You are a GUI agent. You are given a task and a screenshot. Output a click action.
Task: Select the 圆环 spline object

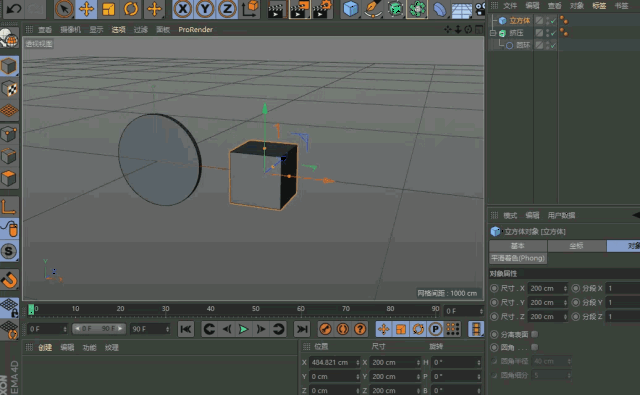(x=523, y=45)
